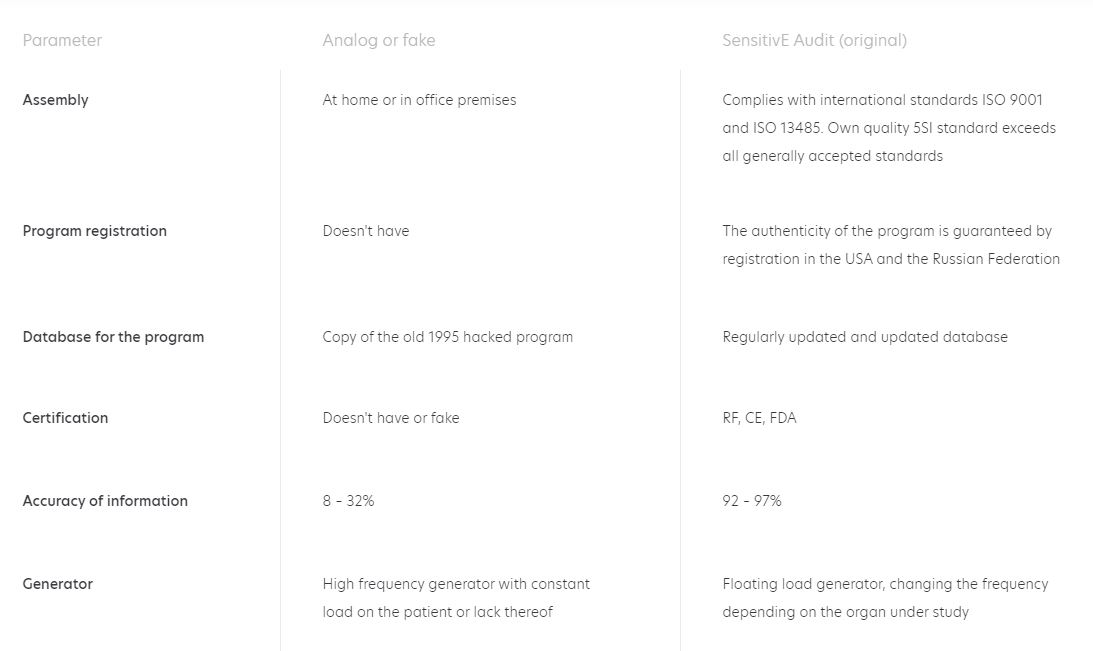This screenshot has height=651, width=1093.
Task: Click 'Regularly updated and updated database' text
Action: (864, 337)
